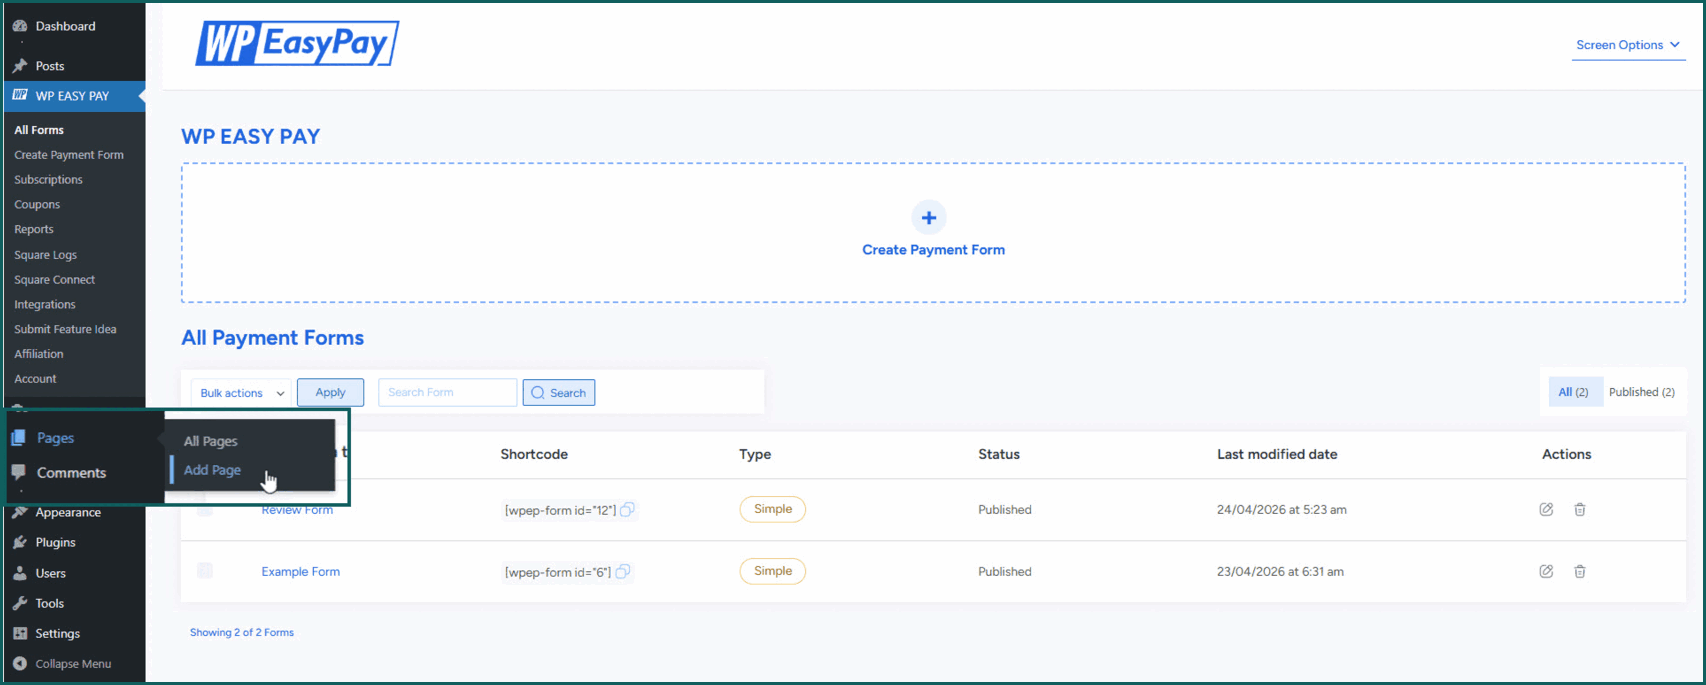Click the Published status of Review Form
Viewport: 1706px width, 685px height.
click(x=1005, y=510)
